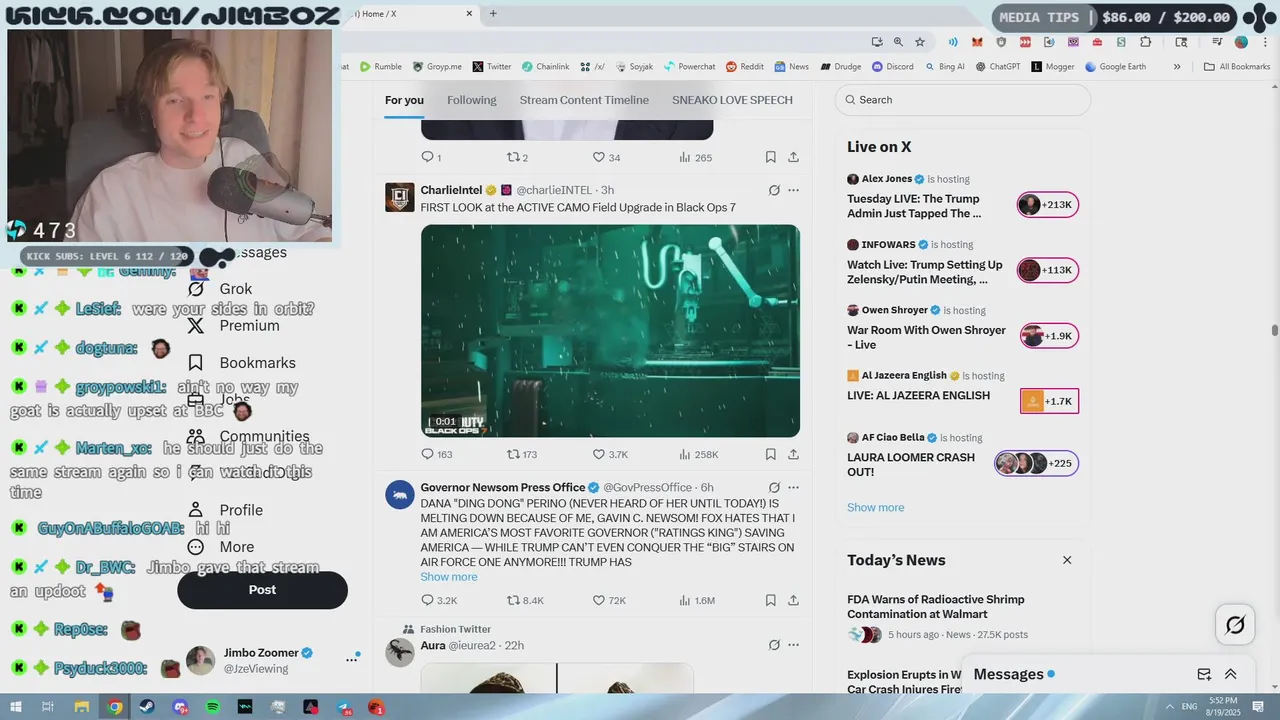Screen dimensions: 1280x720
Task: Show hidden bookmarks overflow chevron
Action: [1177, 67]
